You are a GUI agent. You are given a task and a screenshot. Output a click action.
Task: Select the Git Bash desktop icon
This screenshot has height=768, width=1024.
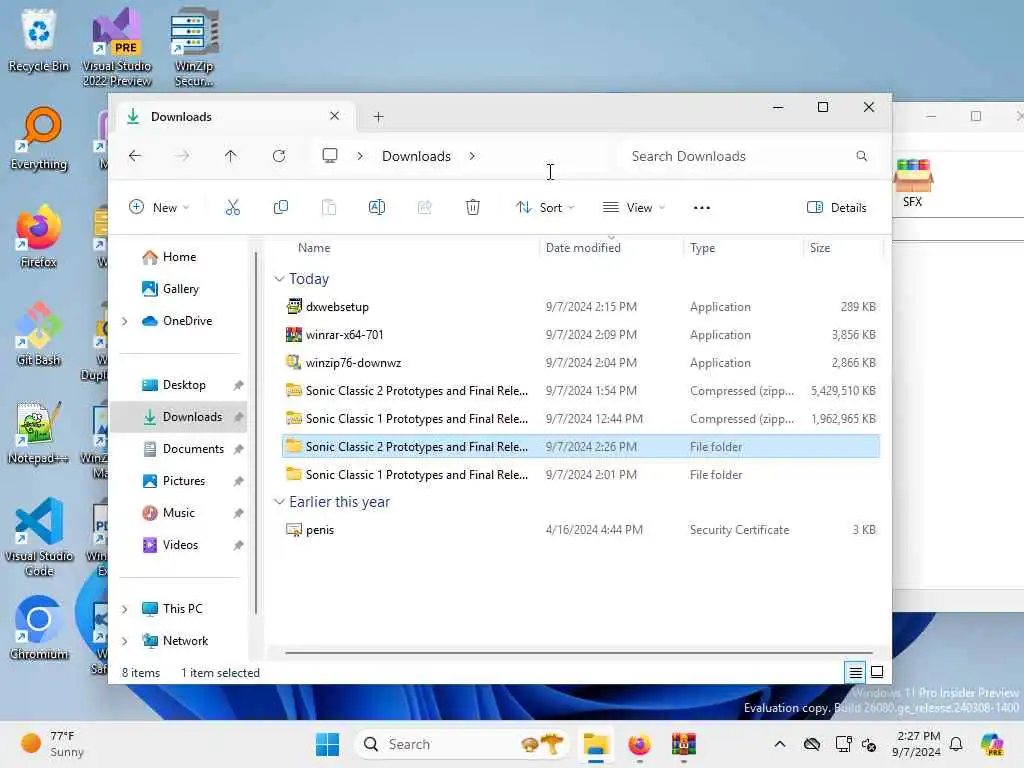tap(39, 334)
